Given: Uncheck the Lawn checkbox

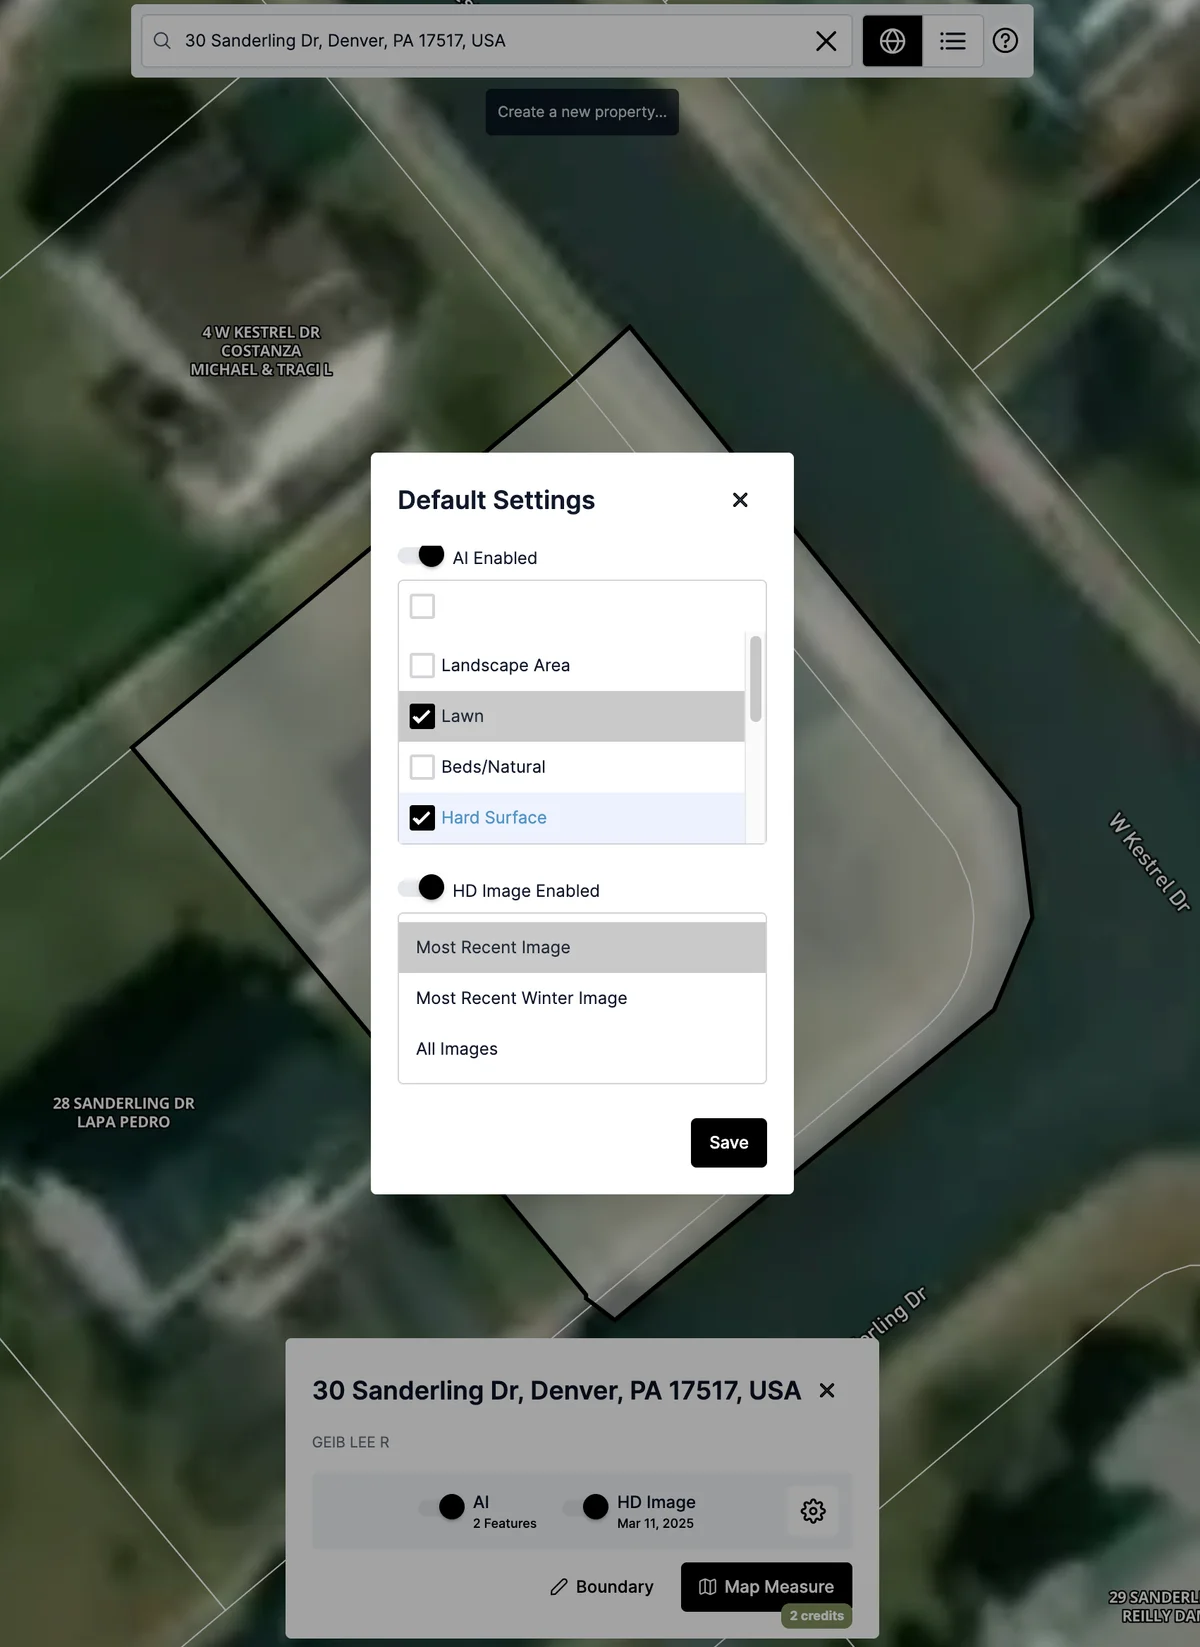Looking at the screenshot, I should pos(422,716).
